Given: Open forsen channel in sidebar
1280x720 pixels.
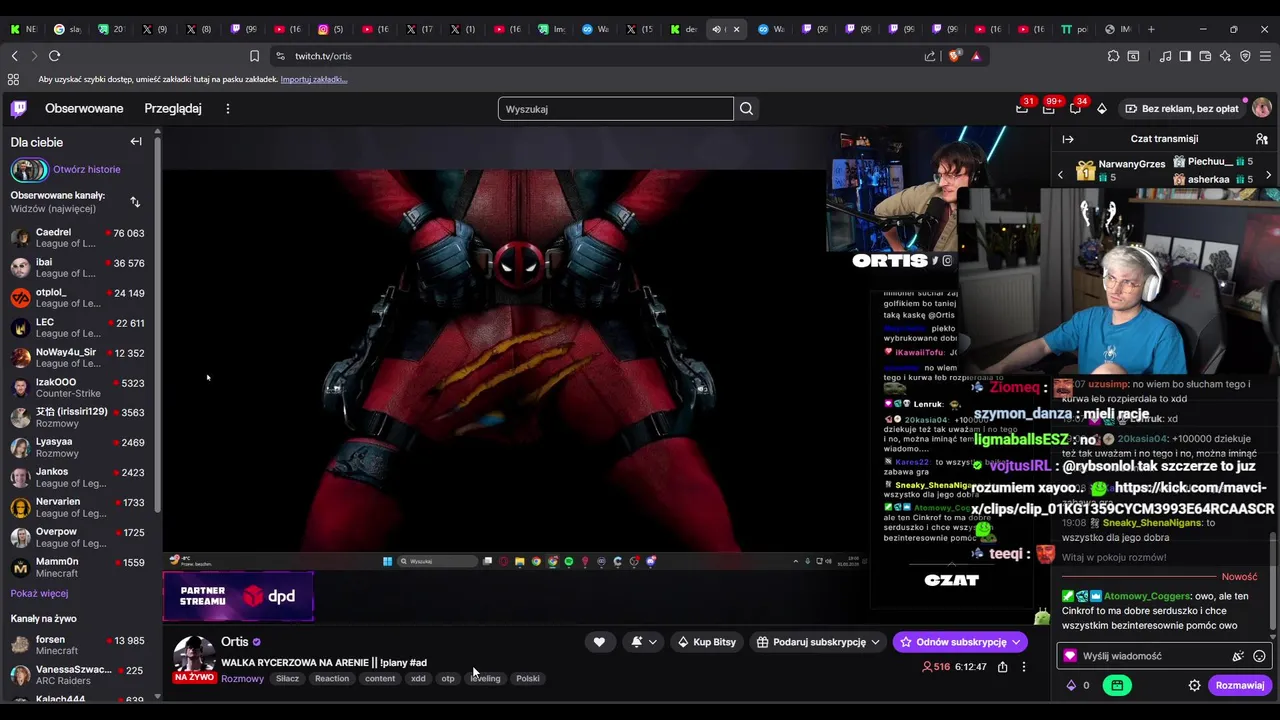Looking at the screenshot, I should pyautogui.click(x=78, y=645).
